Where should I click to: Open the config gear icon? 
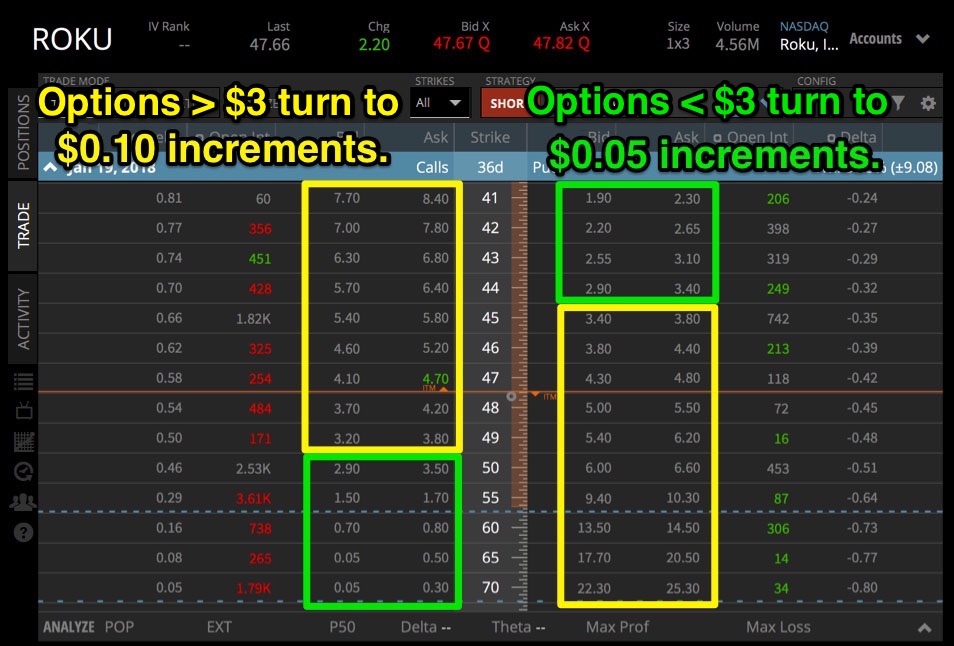coord(928,102)
